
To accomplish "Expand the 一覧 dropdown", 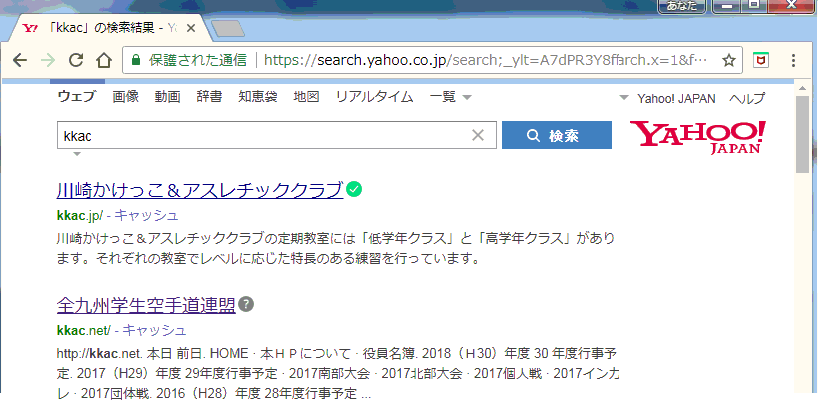I will pyautogui.click(x=450, y=97).
